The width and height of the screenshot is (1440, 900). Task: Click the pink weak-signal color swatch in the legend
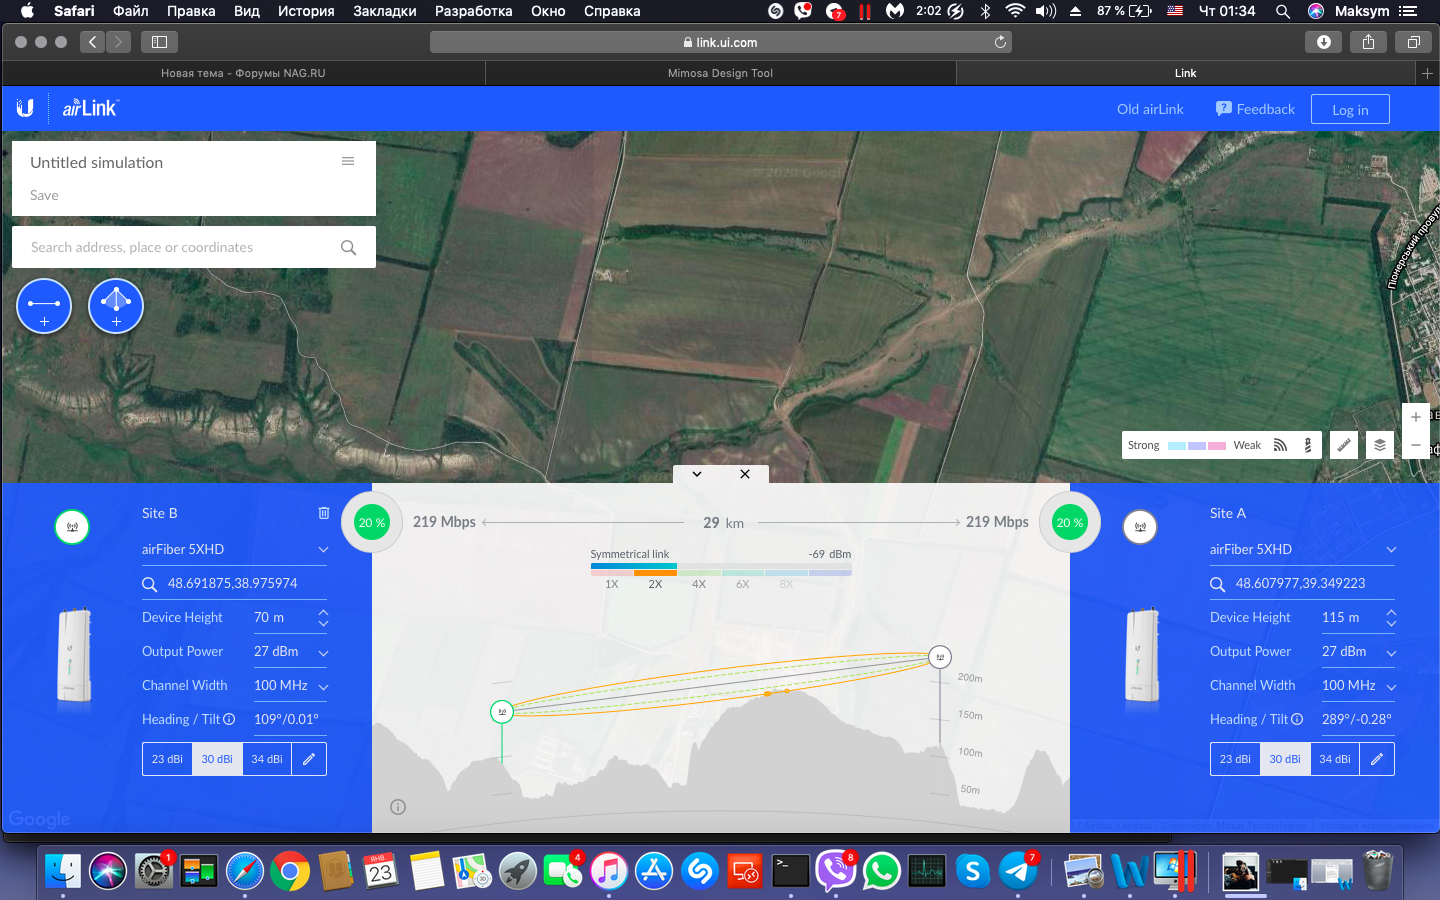(x=1217, y=446)
